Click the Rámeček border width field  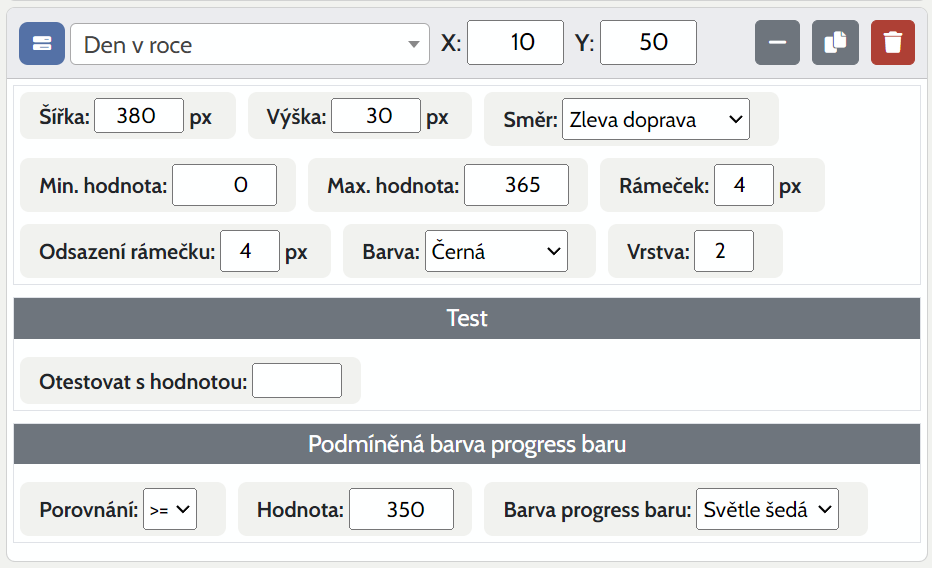743,185
